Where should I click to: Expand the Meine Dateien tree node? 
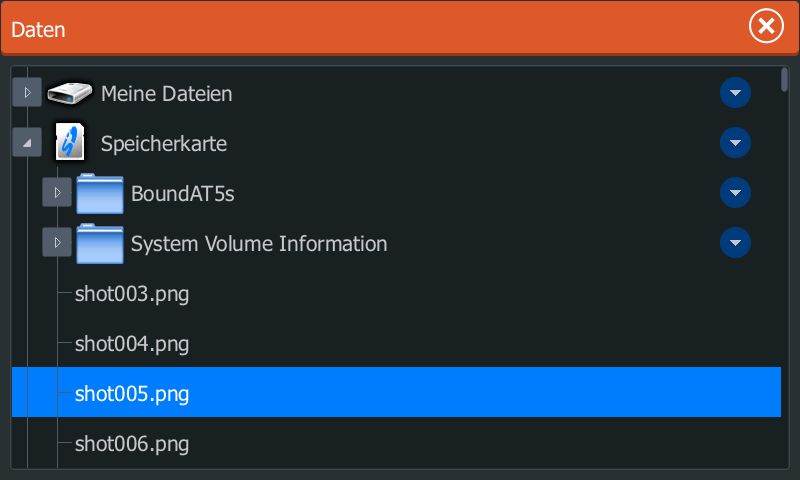27,94
